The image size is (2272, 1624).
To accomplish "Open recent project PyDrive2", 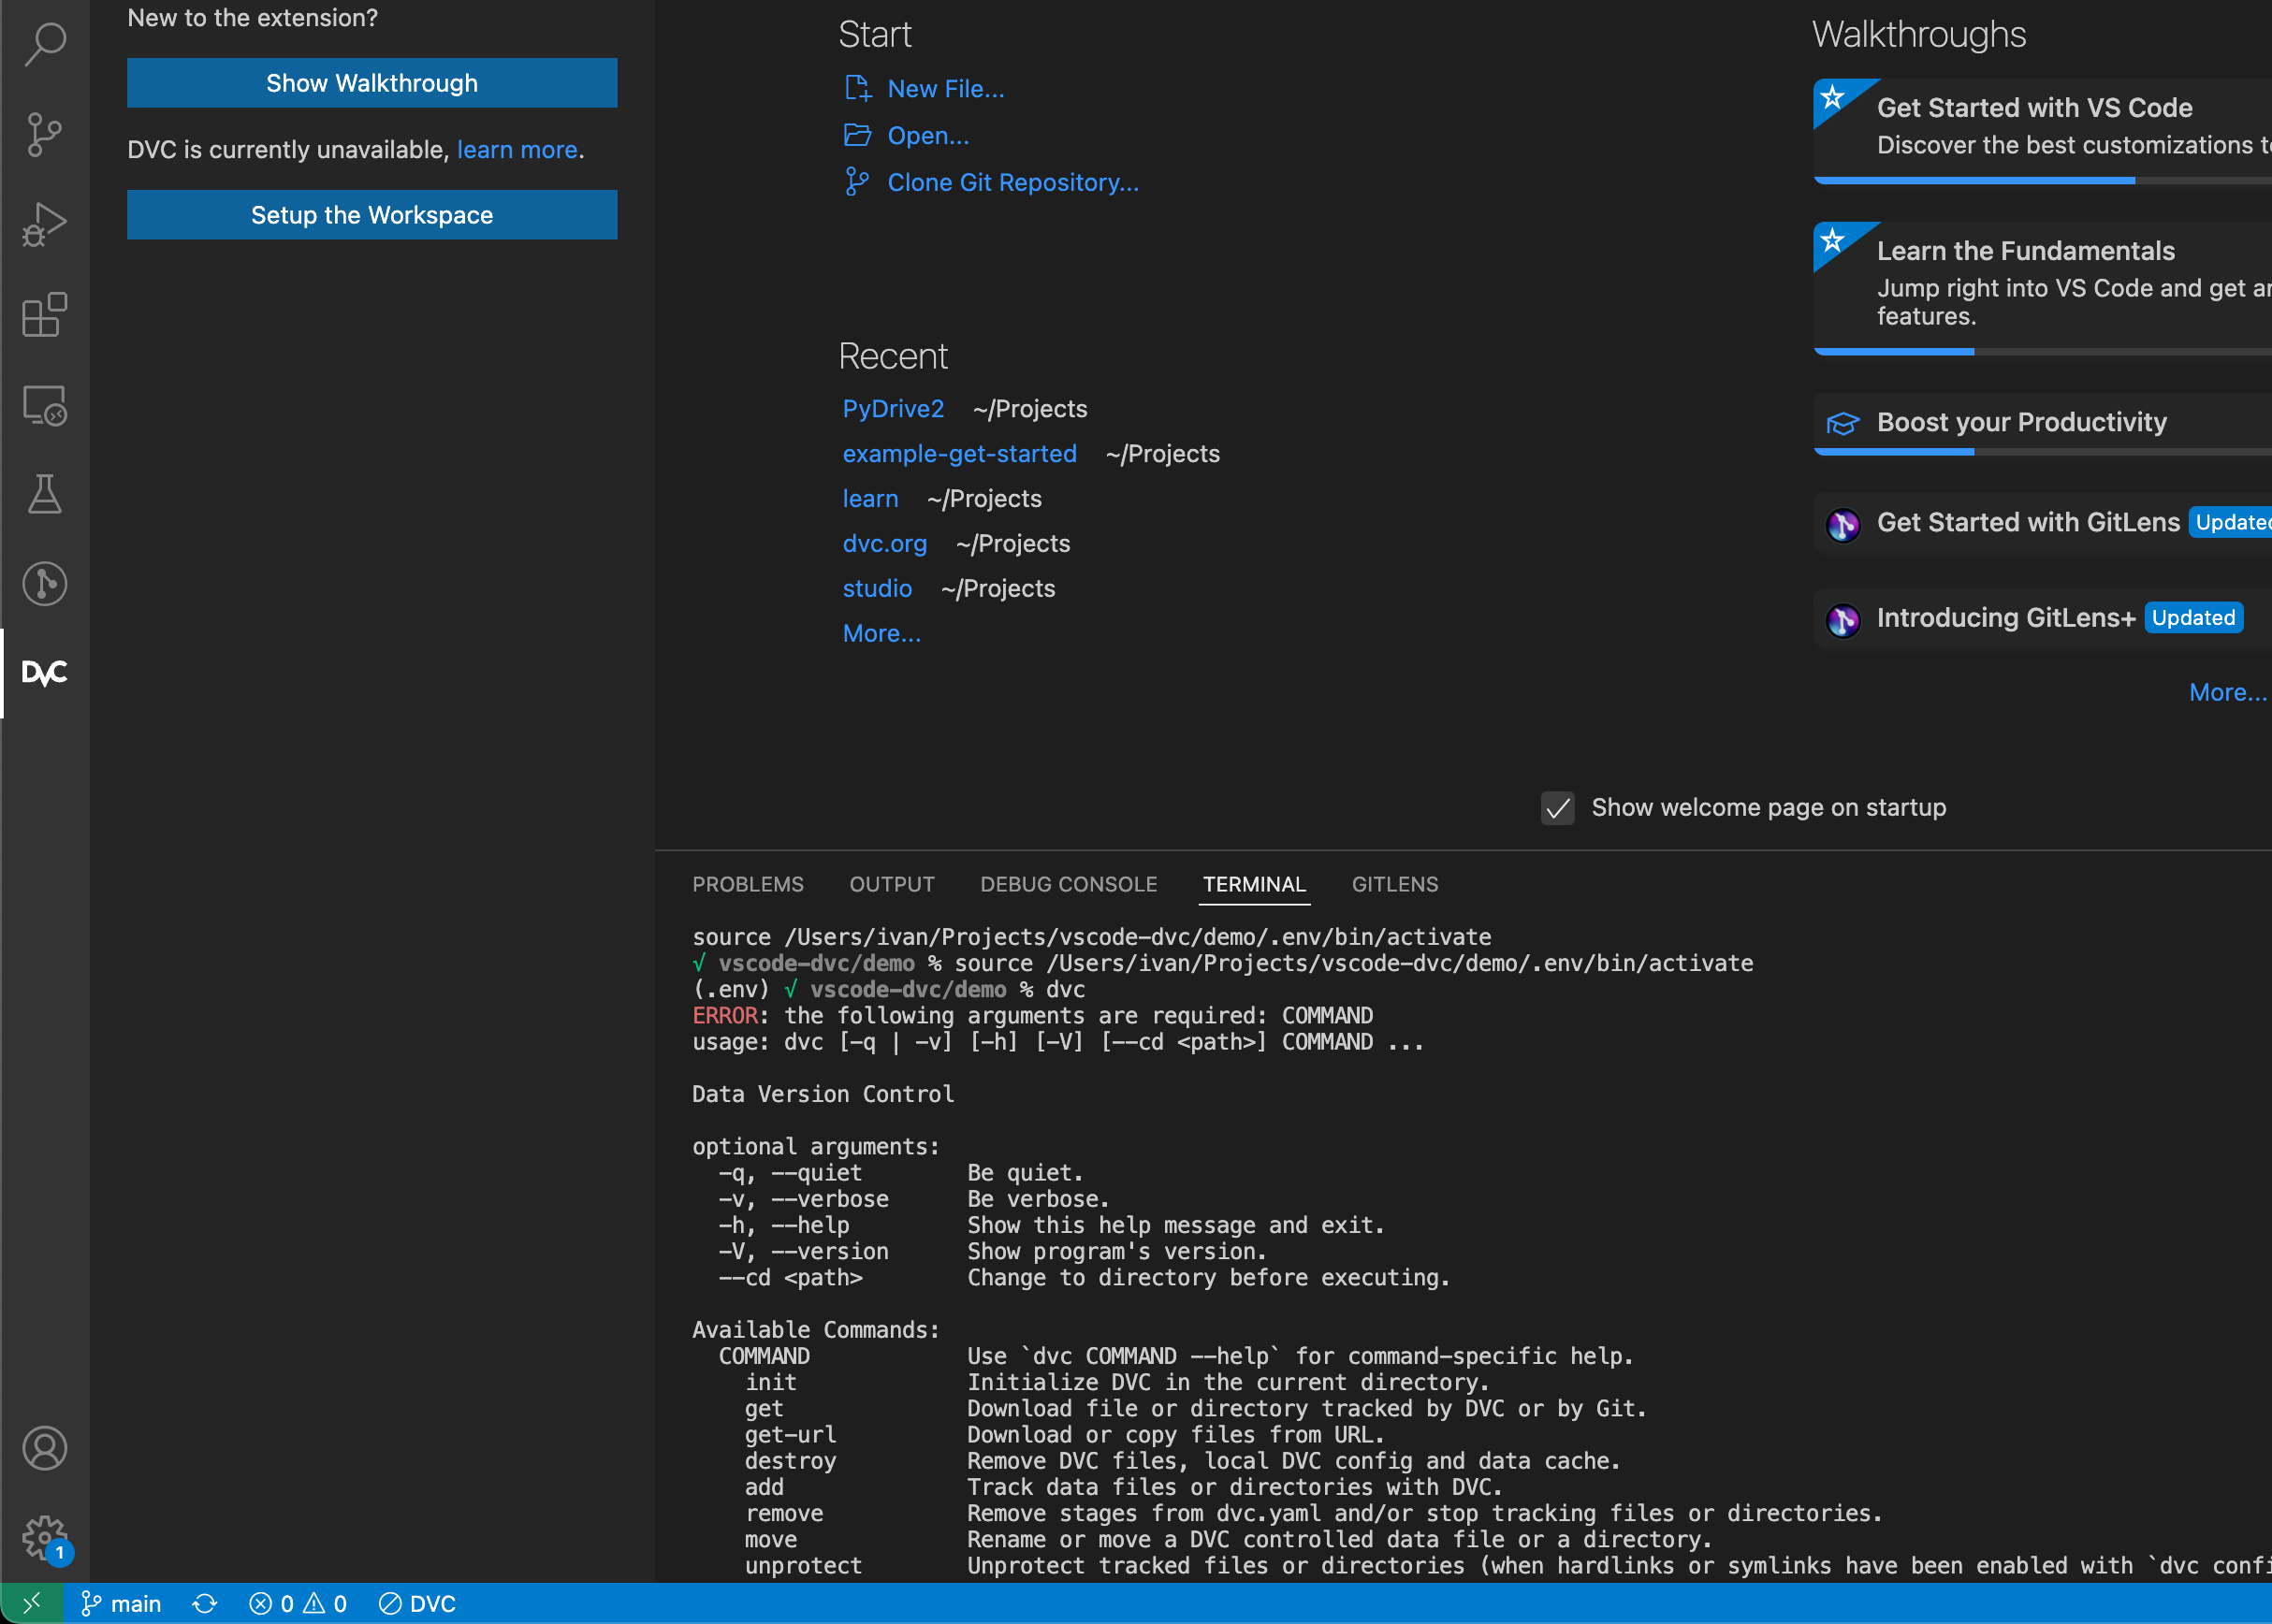I will 893,409.
